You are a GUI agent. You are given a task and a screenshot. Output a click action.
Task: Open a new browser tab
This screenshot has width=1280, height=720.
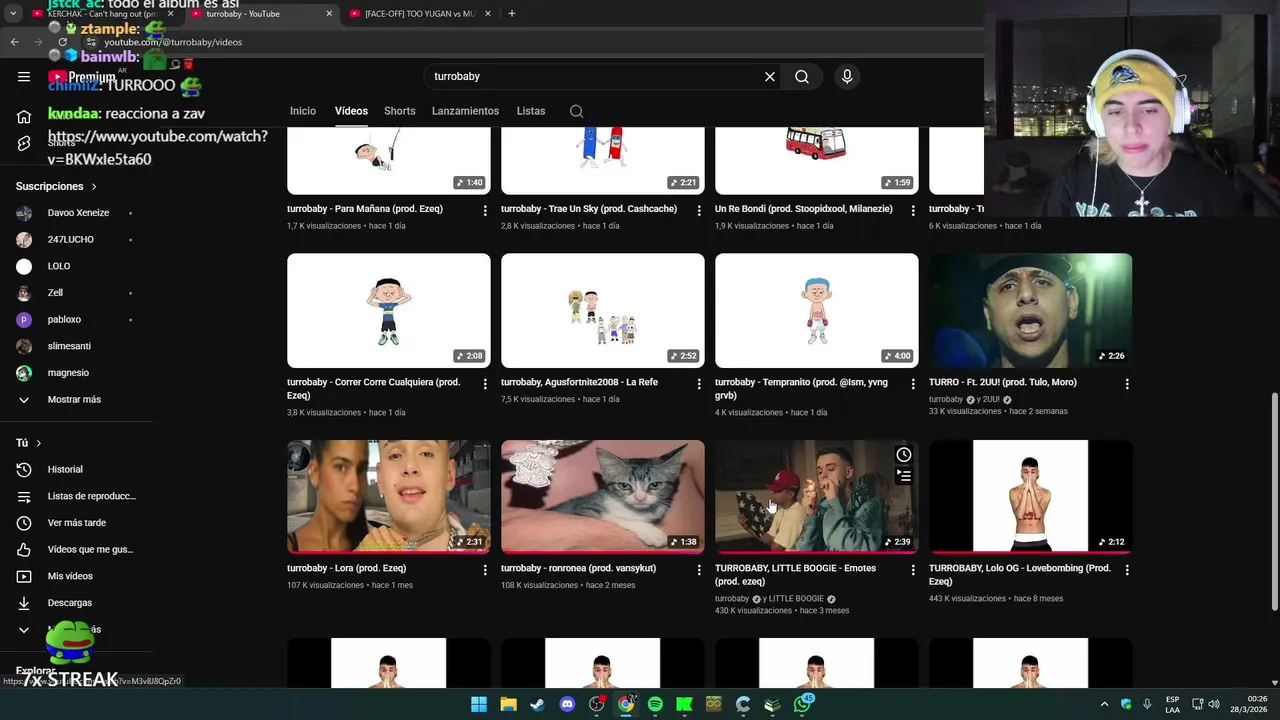512,14
